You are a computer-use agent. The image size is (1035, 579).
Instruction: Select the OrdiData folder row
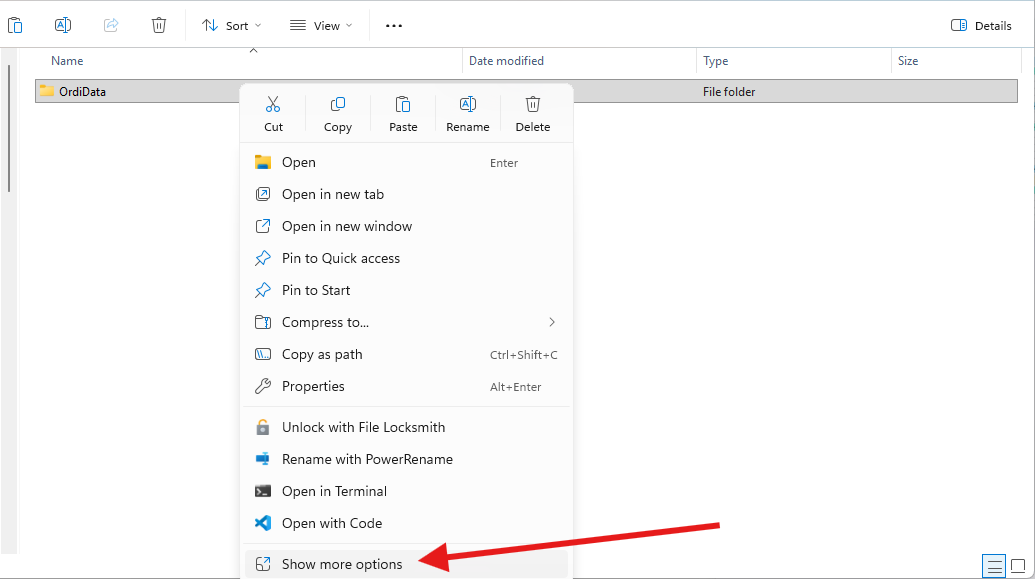coord(526,91)
